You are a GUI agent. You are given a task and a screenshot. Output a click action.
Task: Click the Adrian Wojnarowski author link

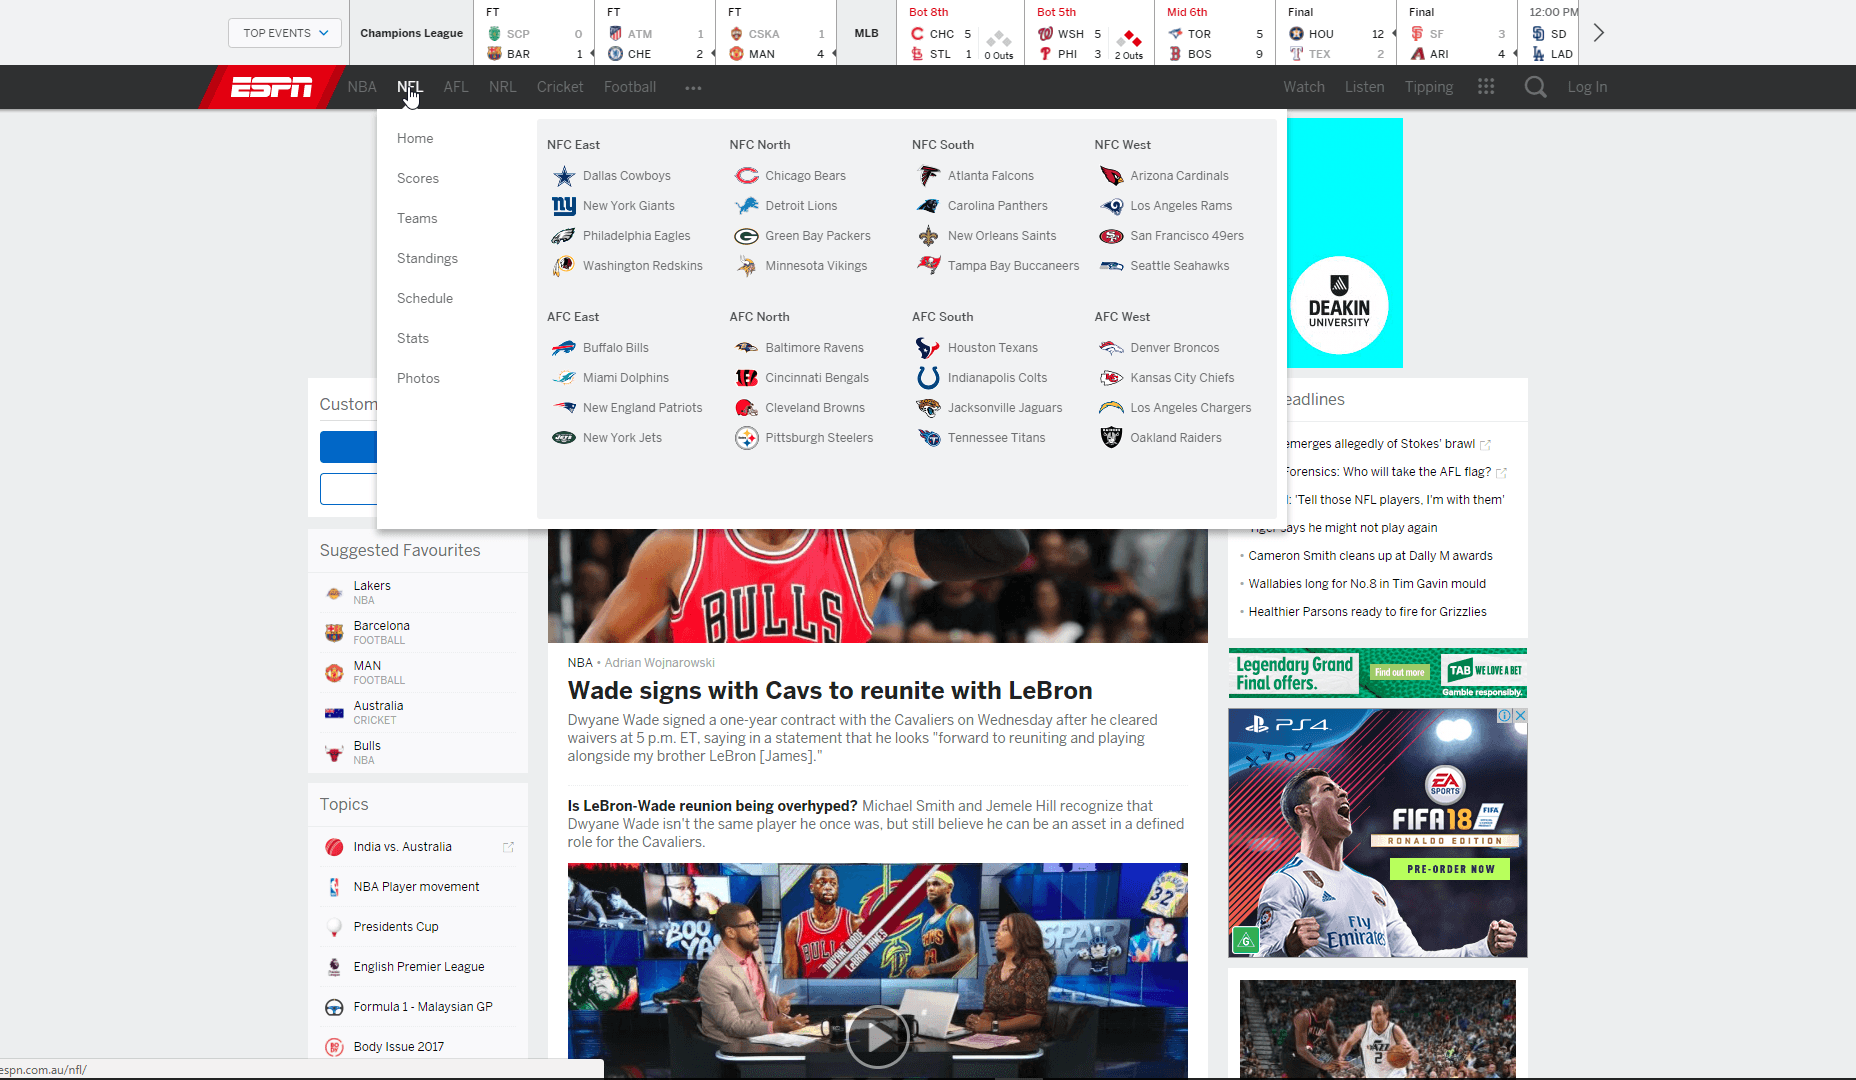tap(659, 663)
